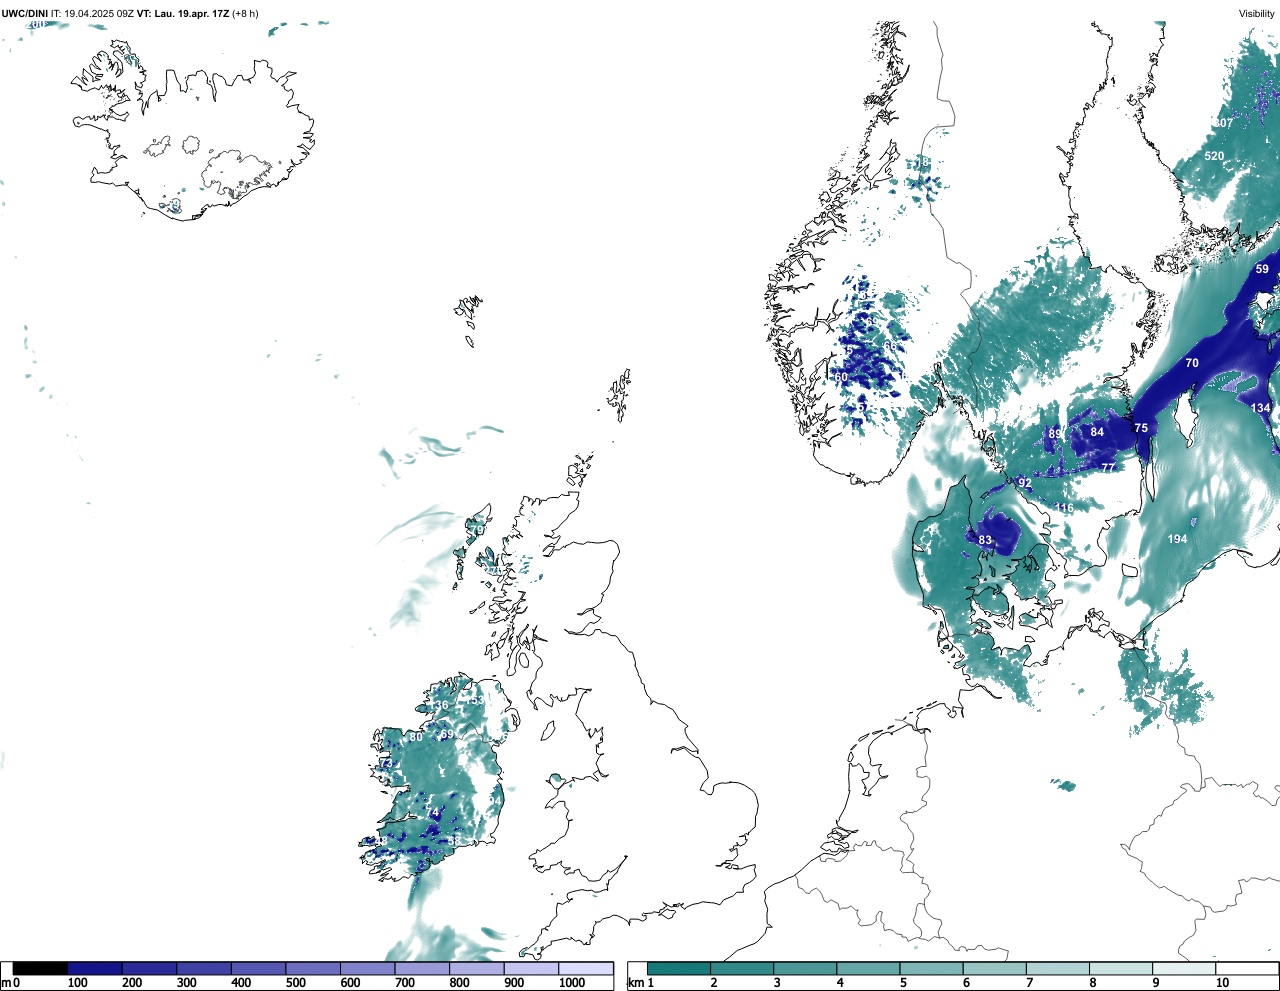Click the '84' visibility value on the map

[1097, 432]
